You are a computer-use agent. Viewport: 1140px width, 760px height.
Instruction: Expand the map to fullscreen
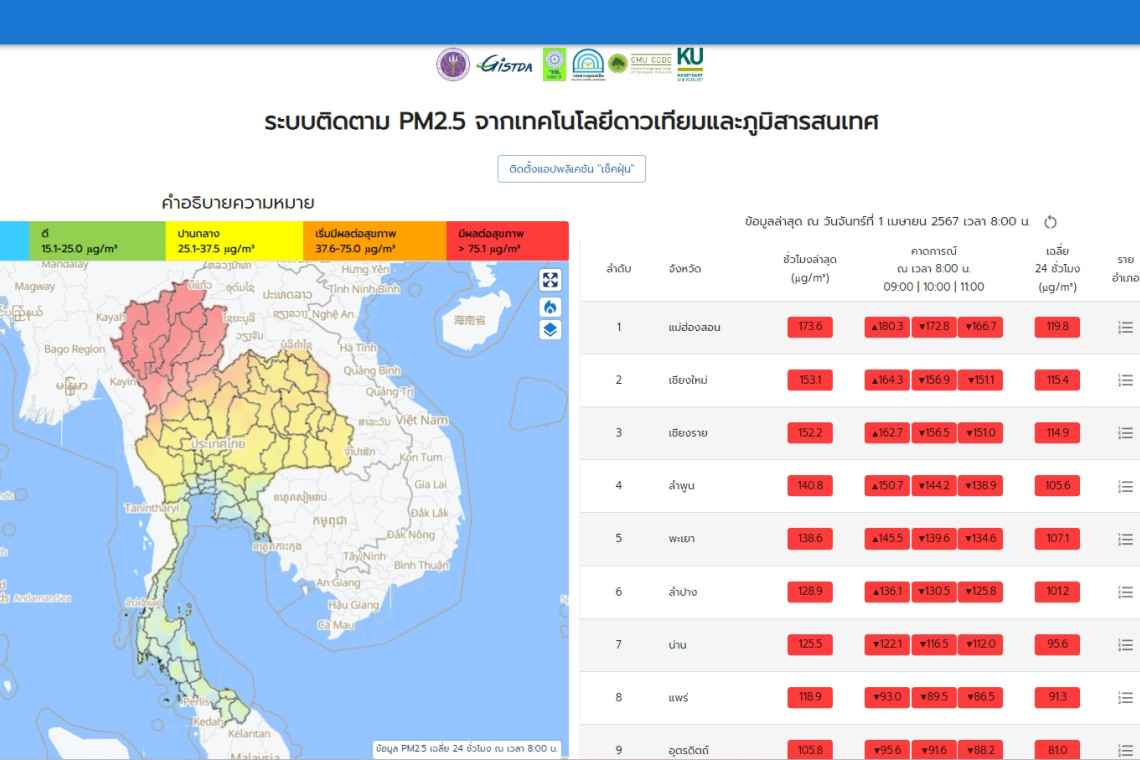tap(550, 280)
